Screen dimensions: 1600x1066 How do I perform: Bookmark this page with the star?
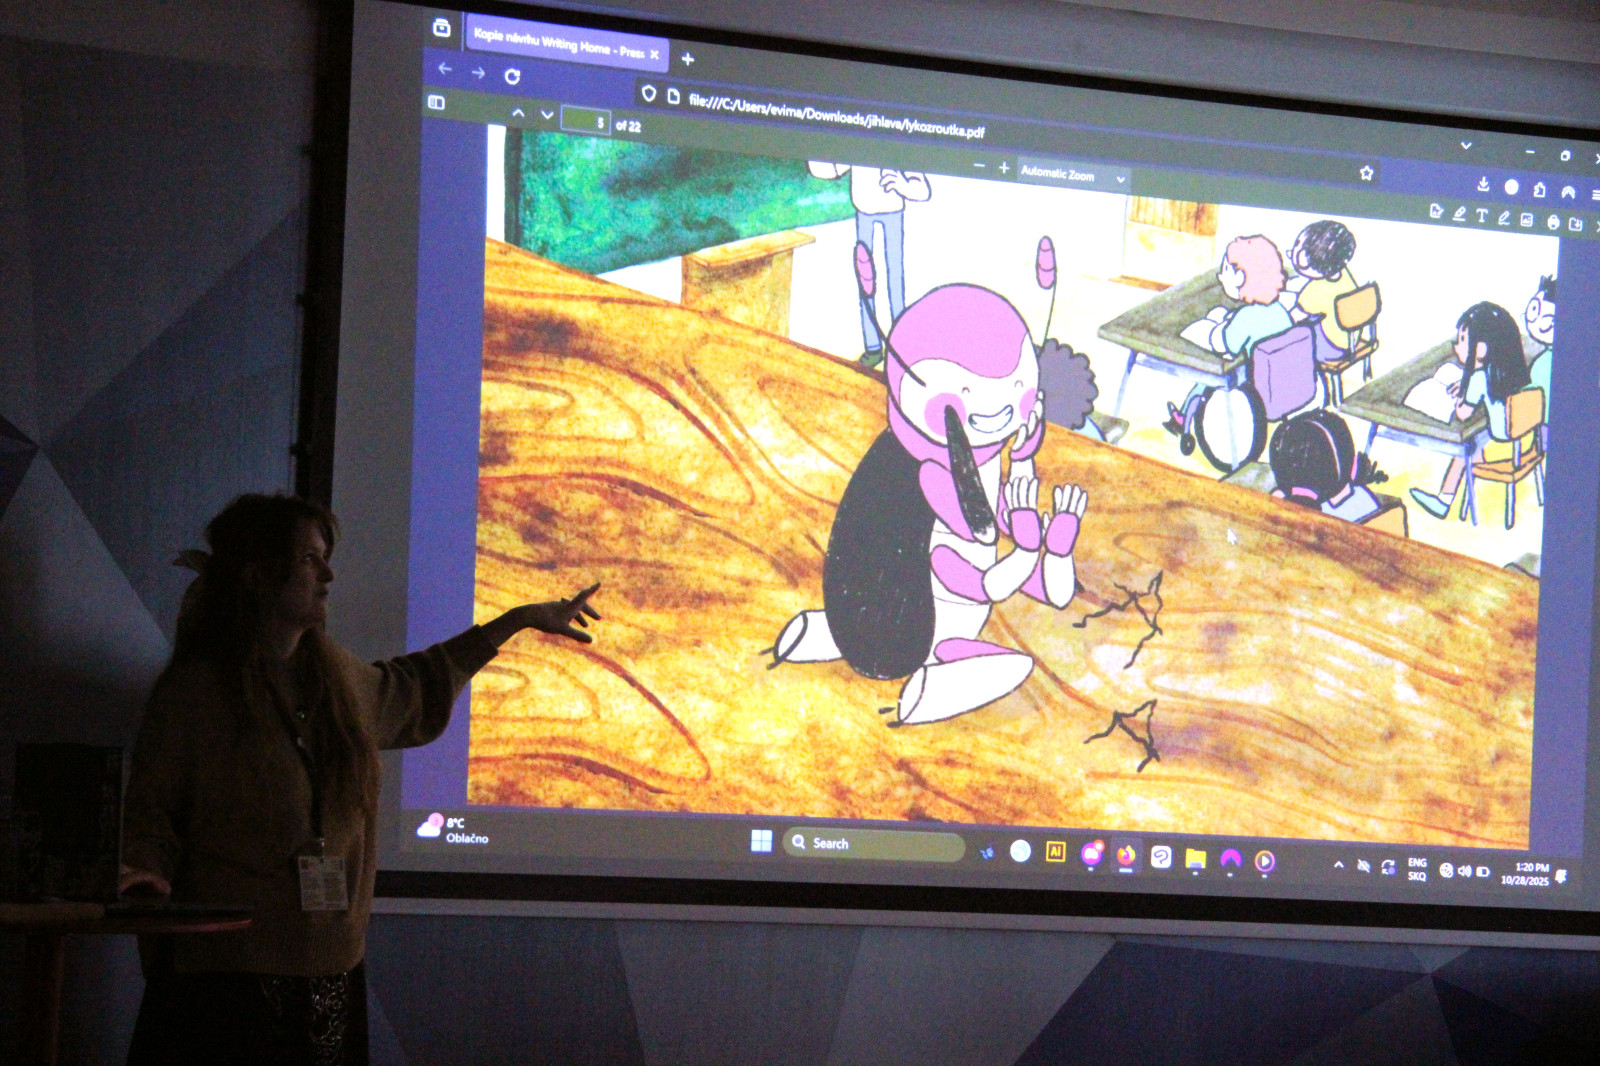(x=1367, y=173)
